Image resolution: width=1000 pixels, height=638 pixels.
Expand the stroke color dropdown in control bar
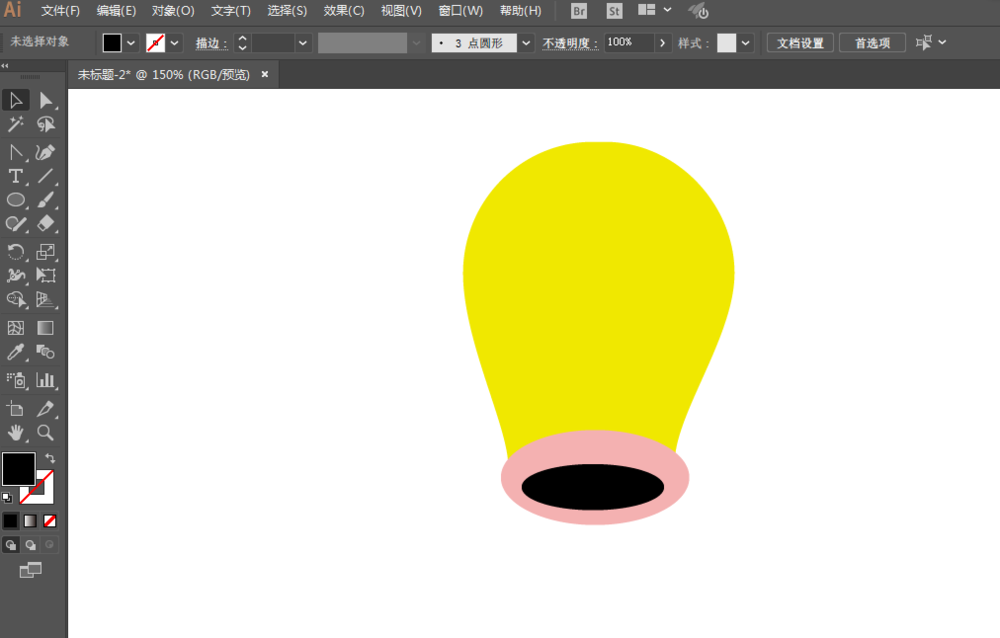(x=175, y=43)
